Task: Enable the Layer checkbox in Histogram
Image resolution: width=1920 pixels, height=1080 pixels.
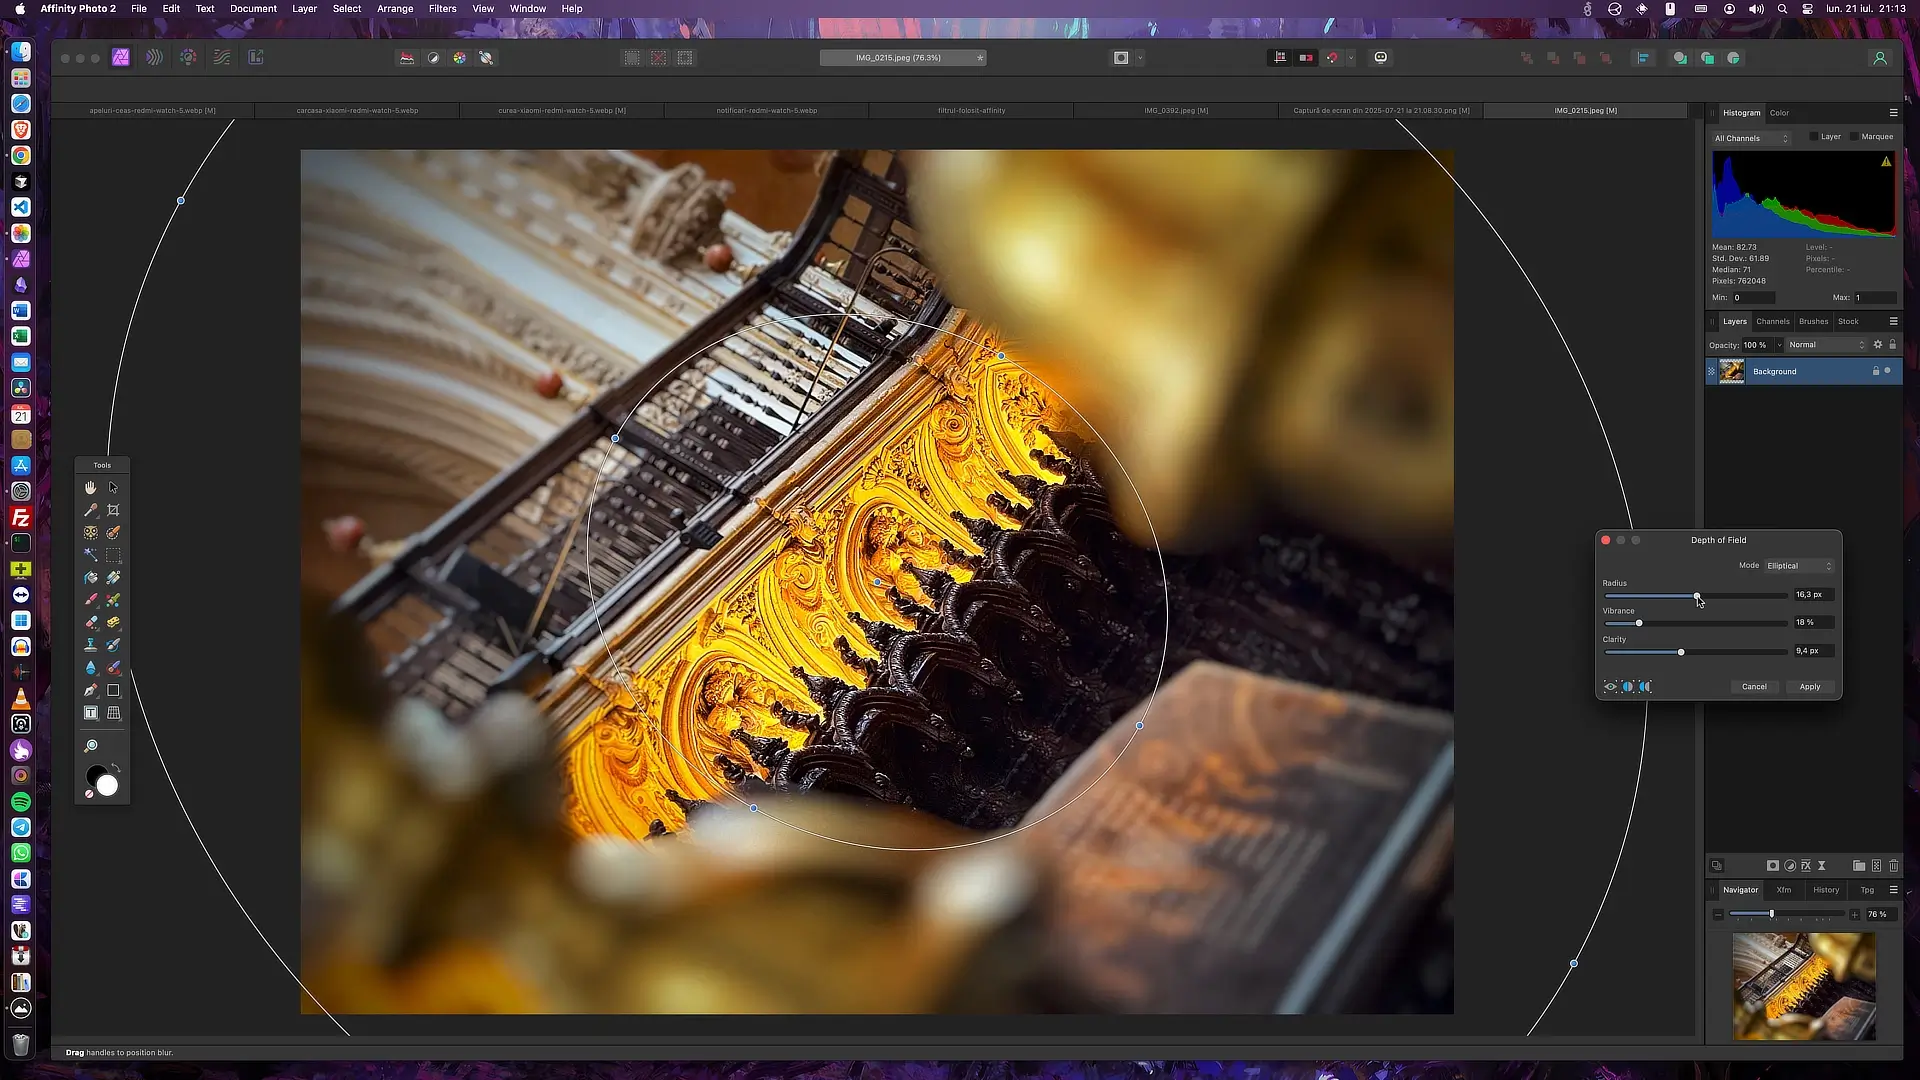Action: coord(1814,137)
